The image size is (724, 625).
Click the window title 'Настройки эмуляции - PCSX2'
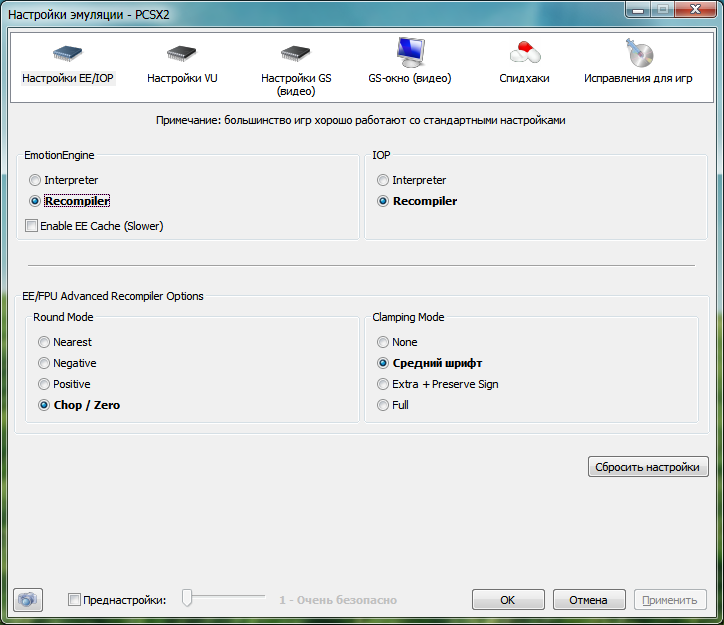89,15
